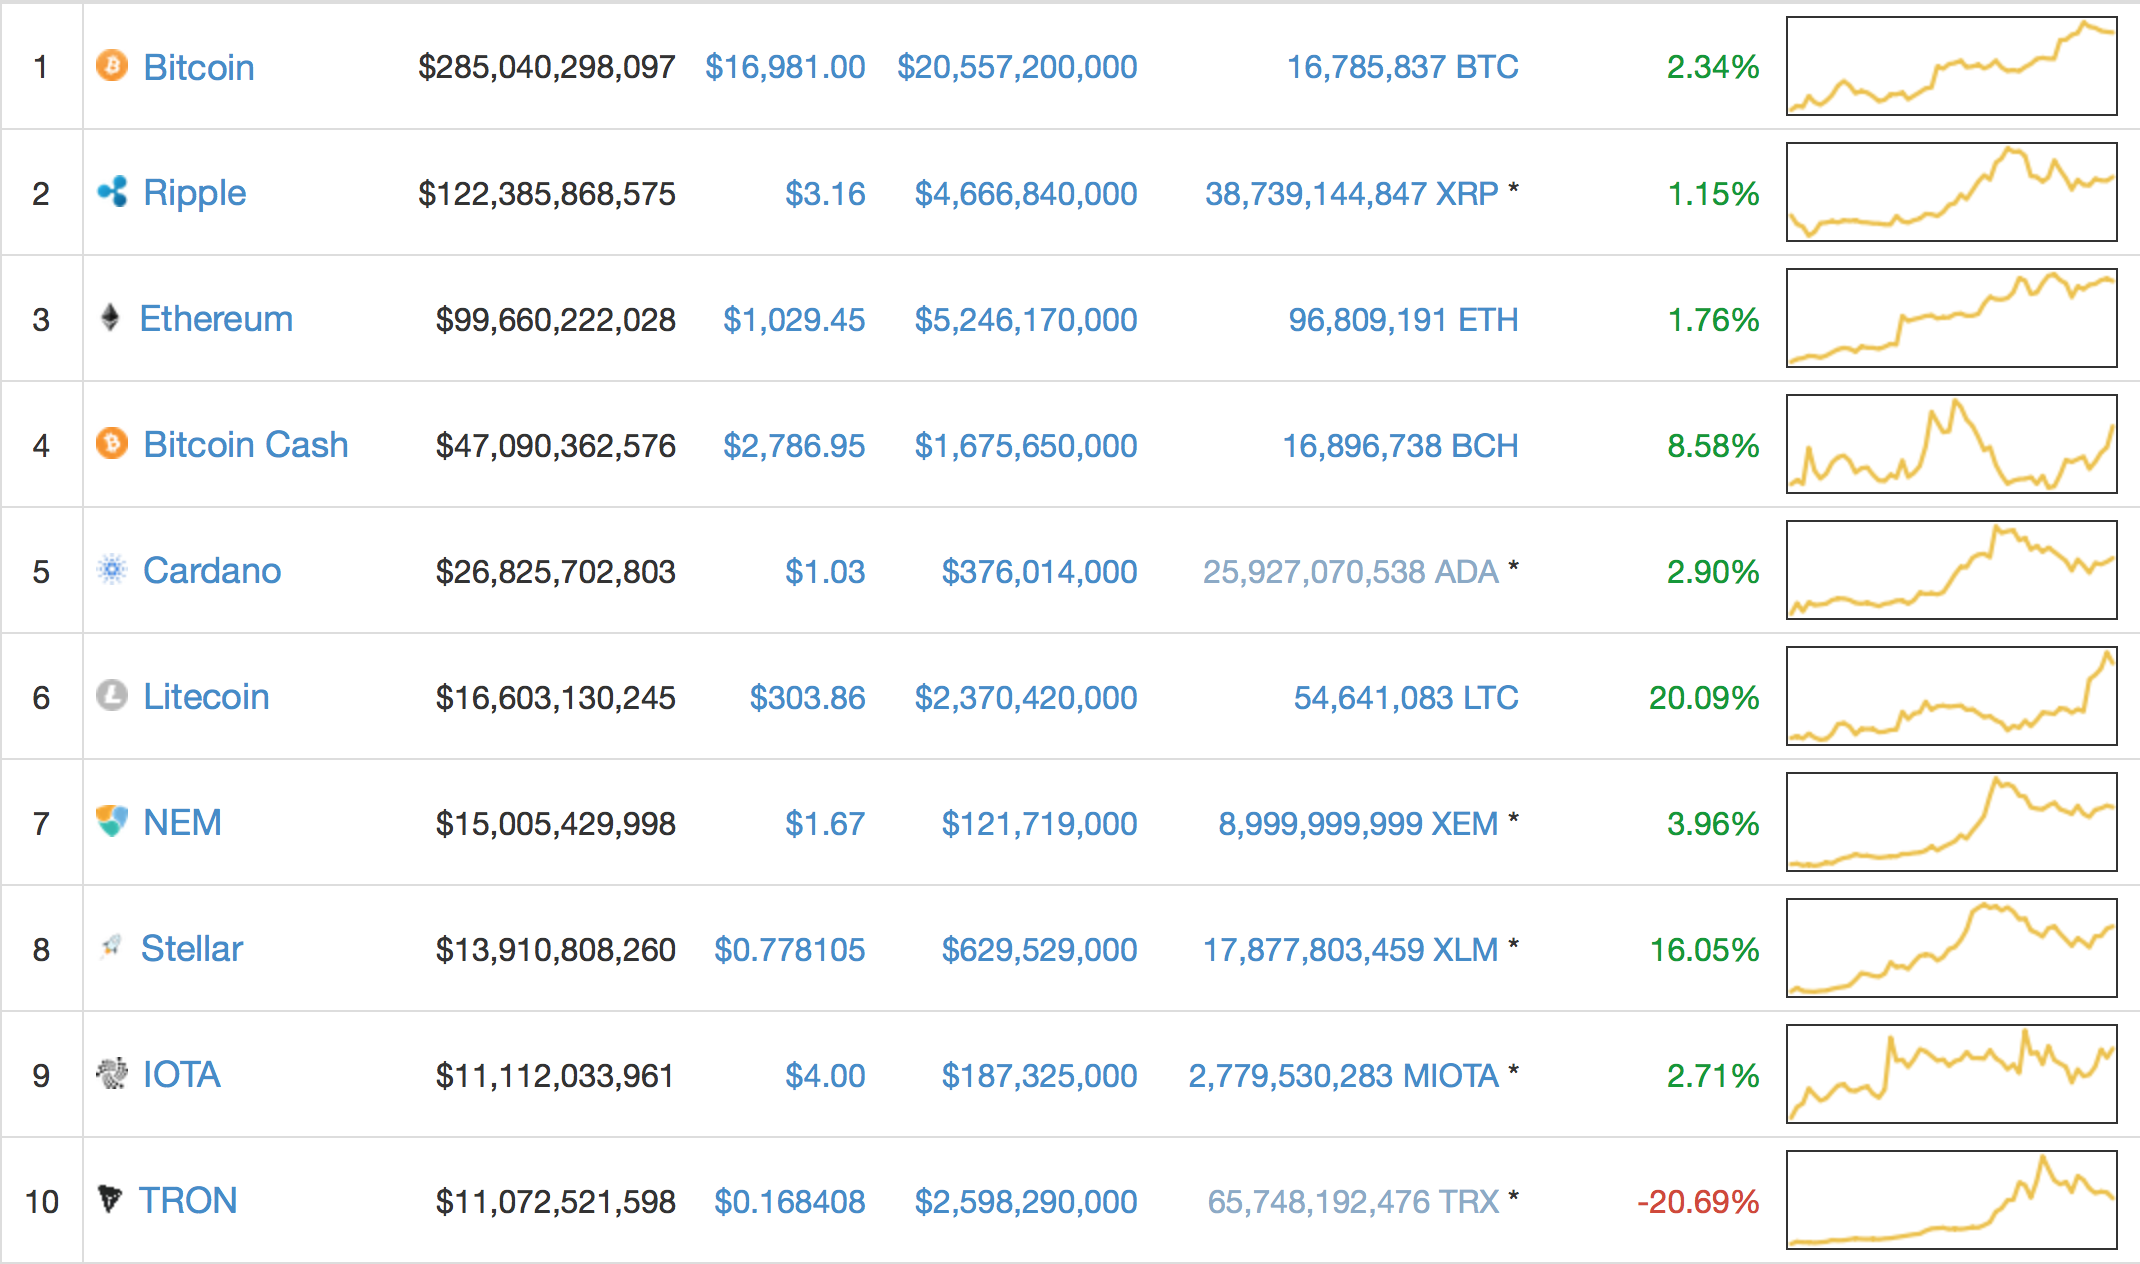This screenshot has height=1264, width=2140.
Task: Open the Stellar coin page link
Action: click(192, 949)
